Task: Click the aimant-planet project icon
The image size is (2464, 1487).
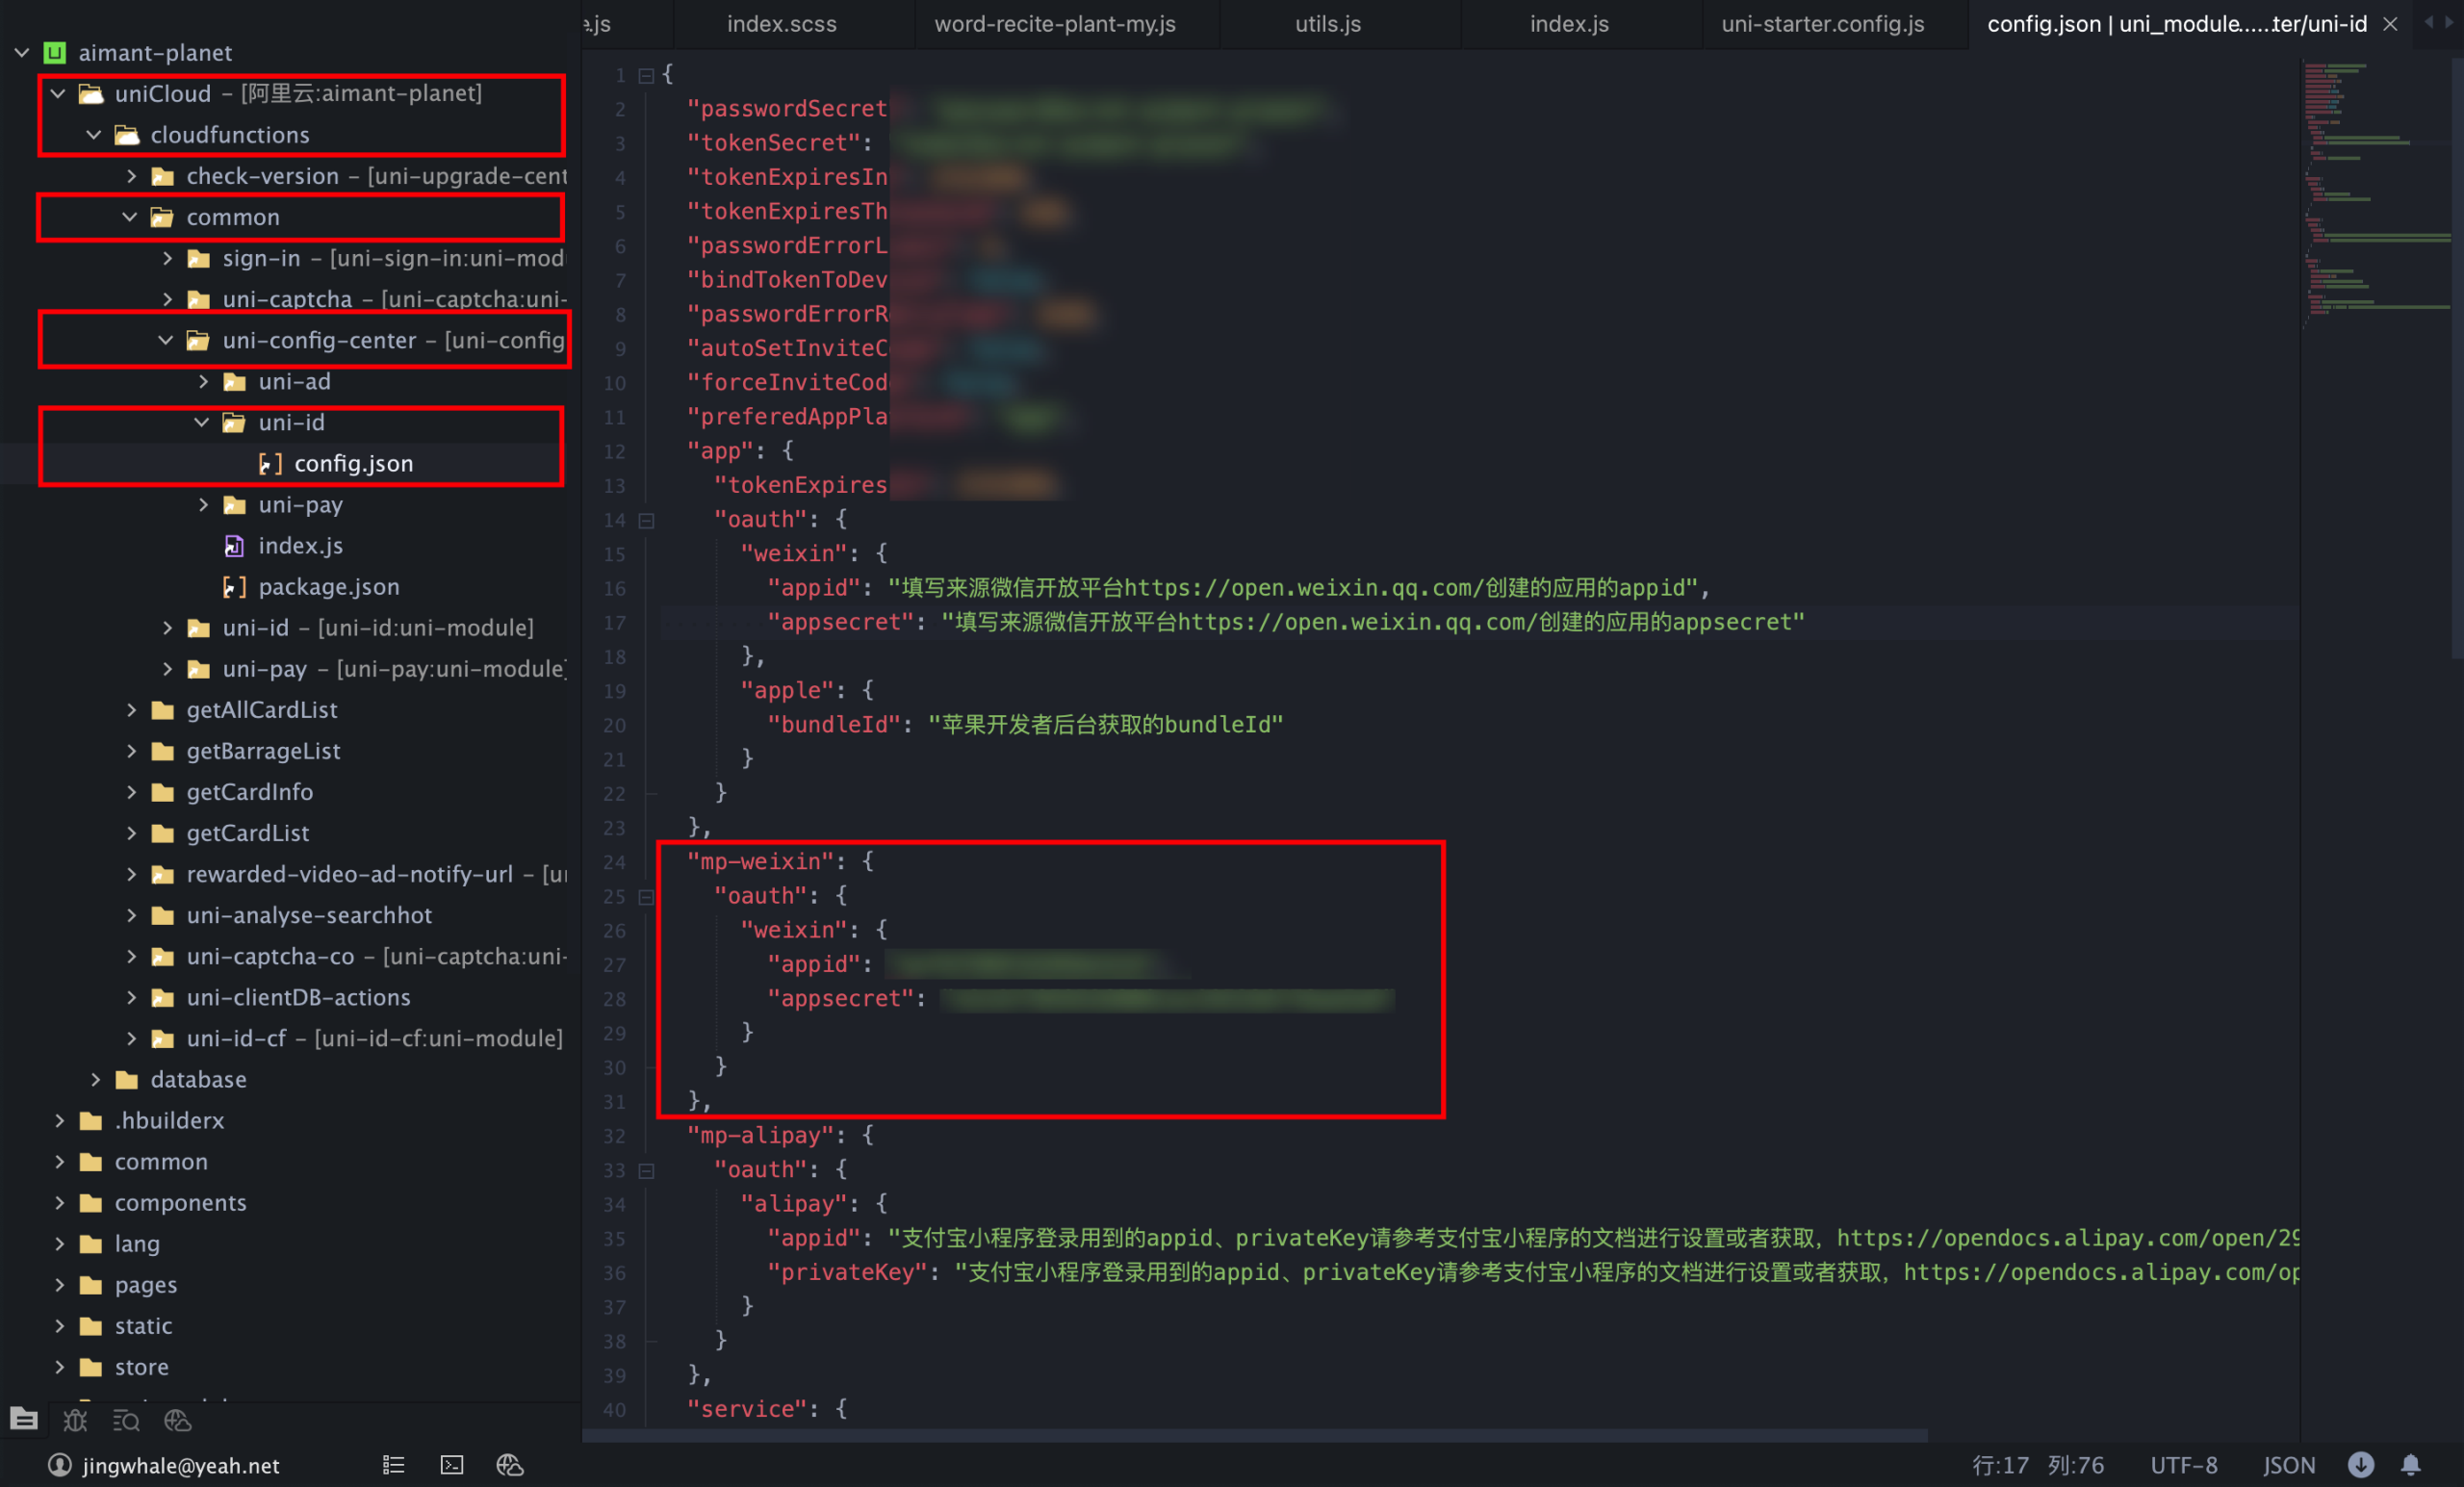Action: [x=55, y=52]
